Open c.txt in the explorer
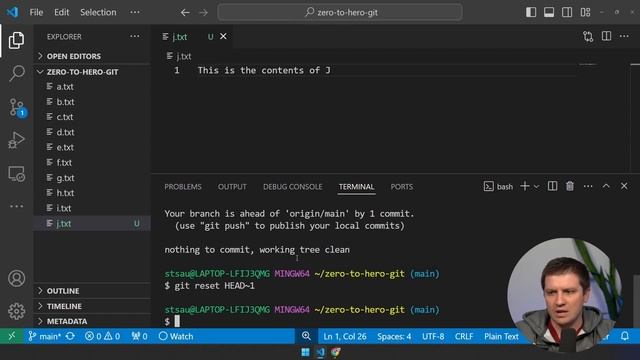This screenshot has height=360, width=640. coord(92,117)
